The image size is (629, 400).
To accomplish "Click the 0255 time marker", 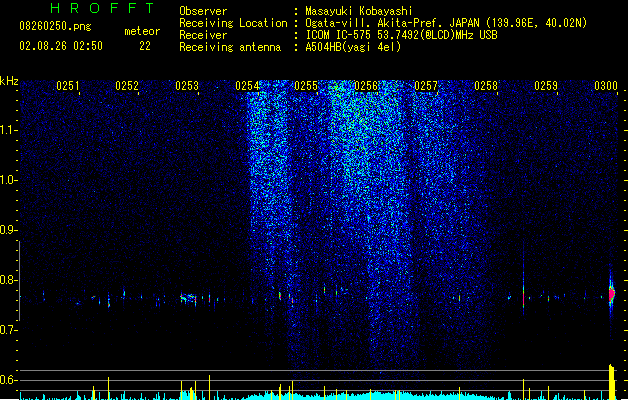I will pyautogui.click(x=306, y=86).
